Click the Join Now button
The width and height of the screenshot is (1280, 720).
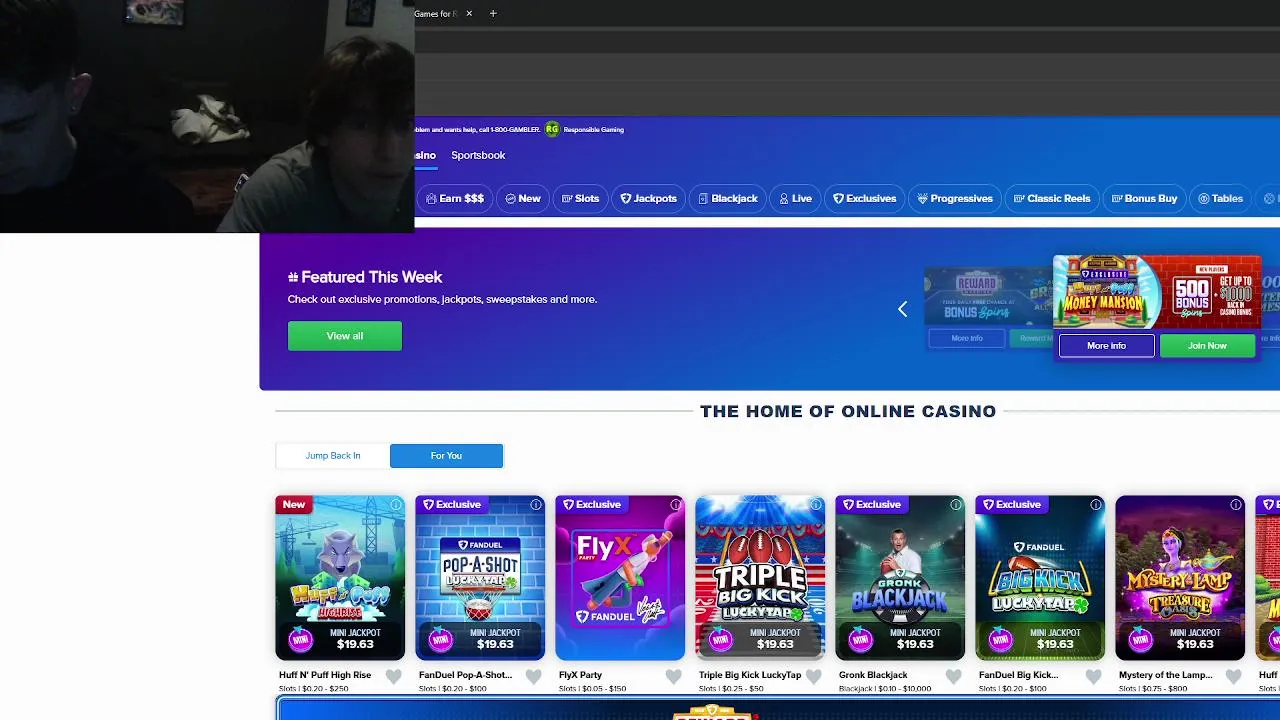coord(1207,346)
